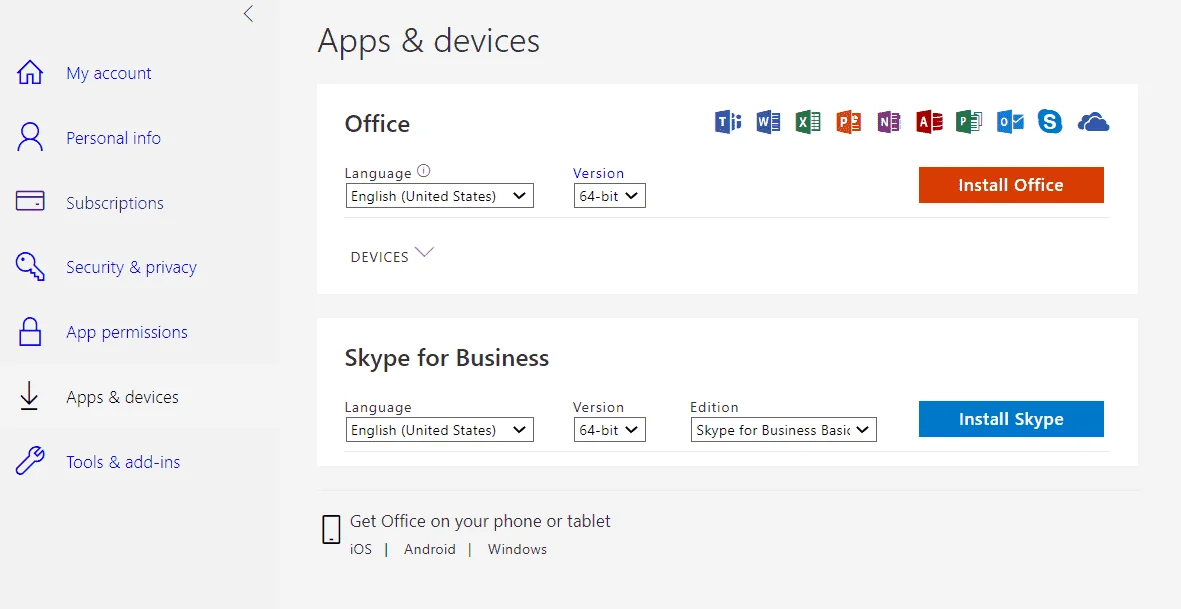Open the Skype for Business Version dropdown

click(x=609, y=430)
